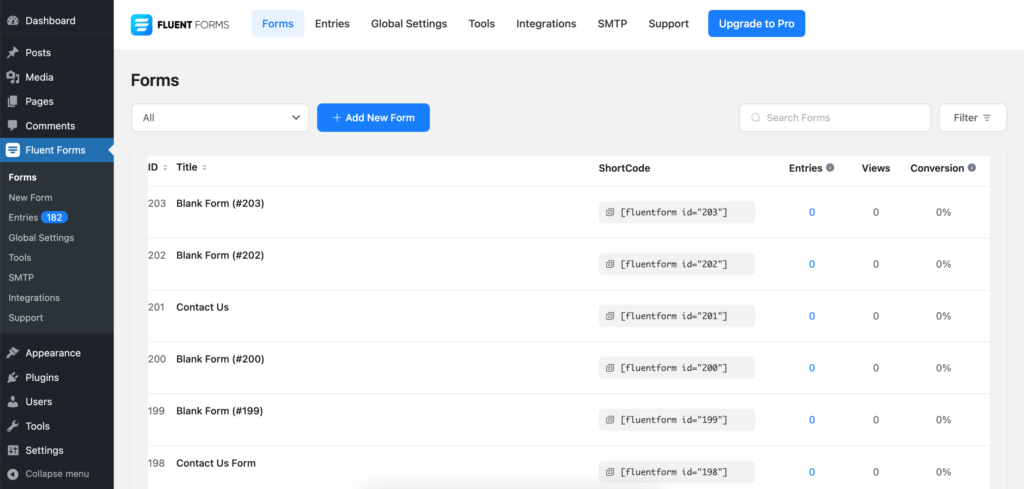Click the 0% conversion for form 198
The width and height of the screenshot is (1024, 489).
point(943,472)
